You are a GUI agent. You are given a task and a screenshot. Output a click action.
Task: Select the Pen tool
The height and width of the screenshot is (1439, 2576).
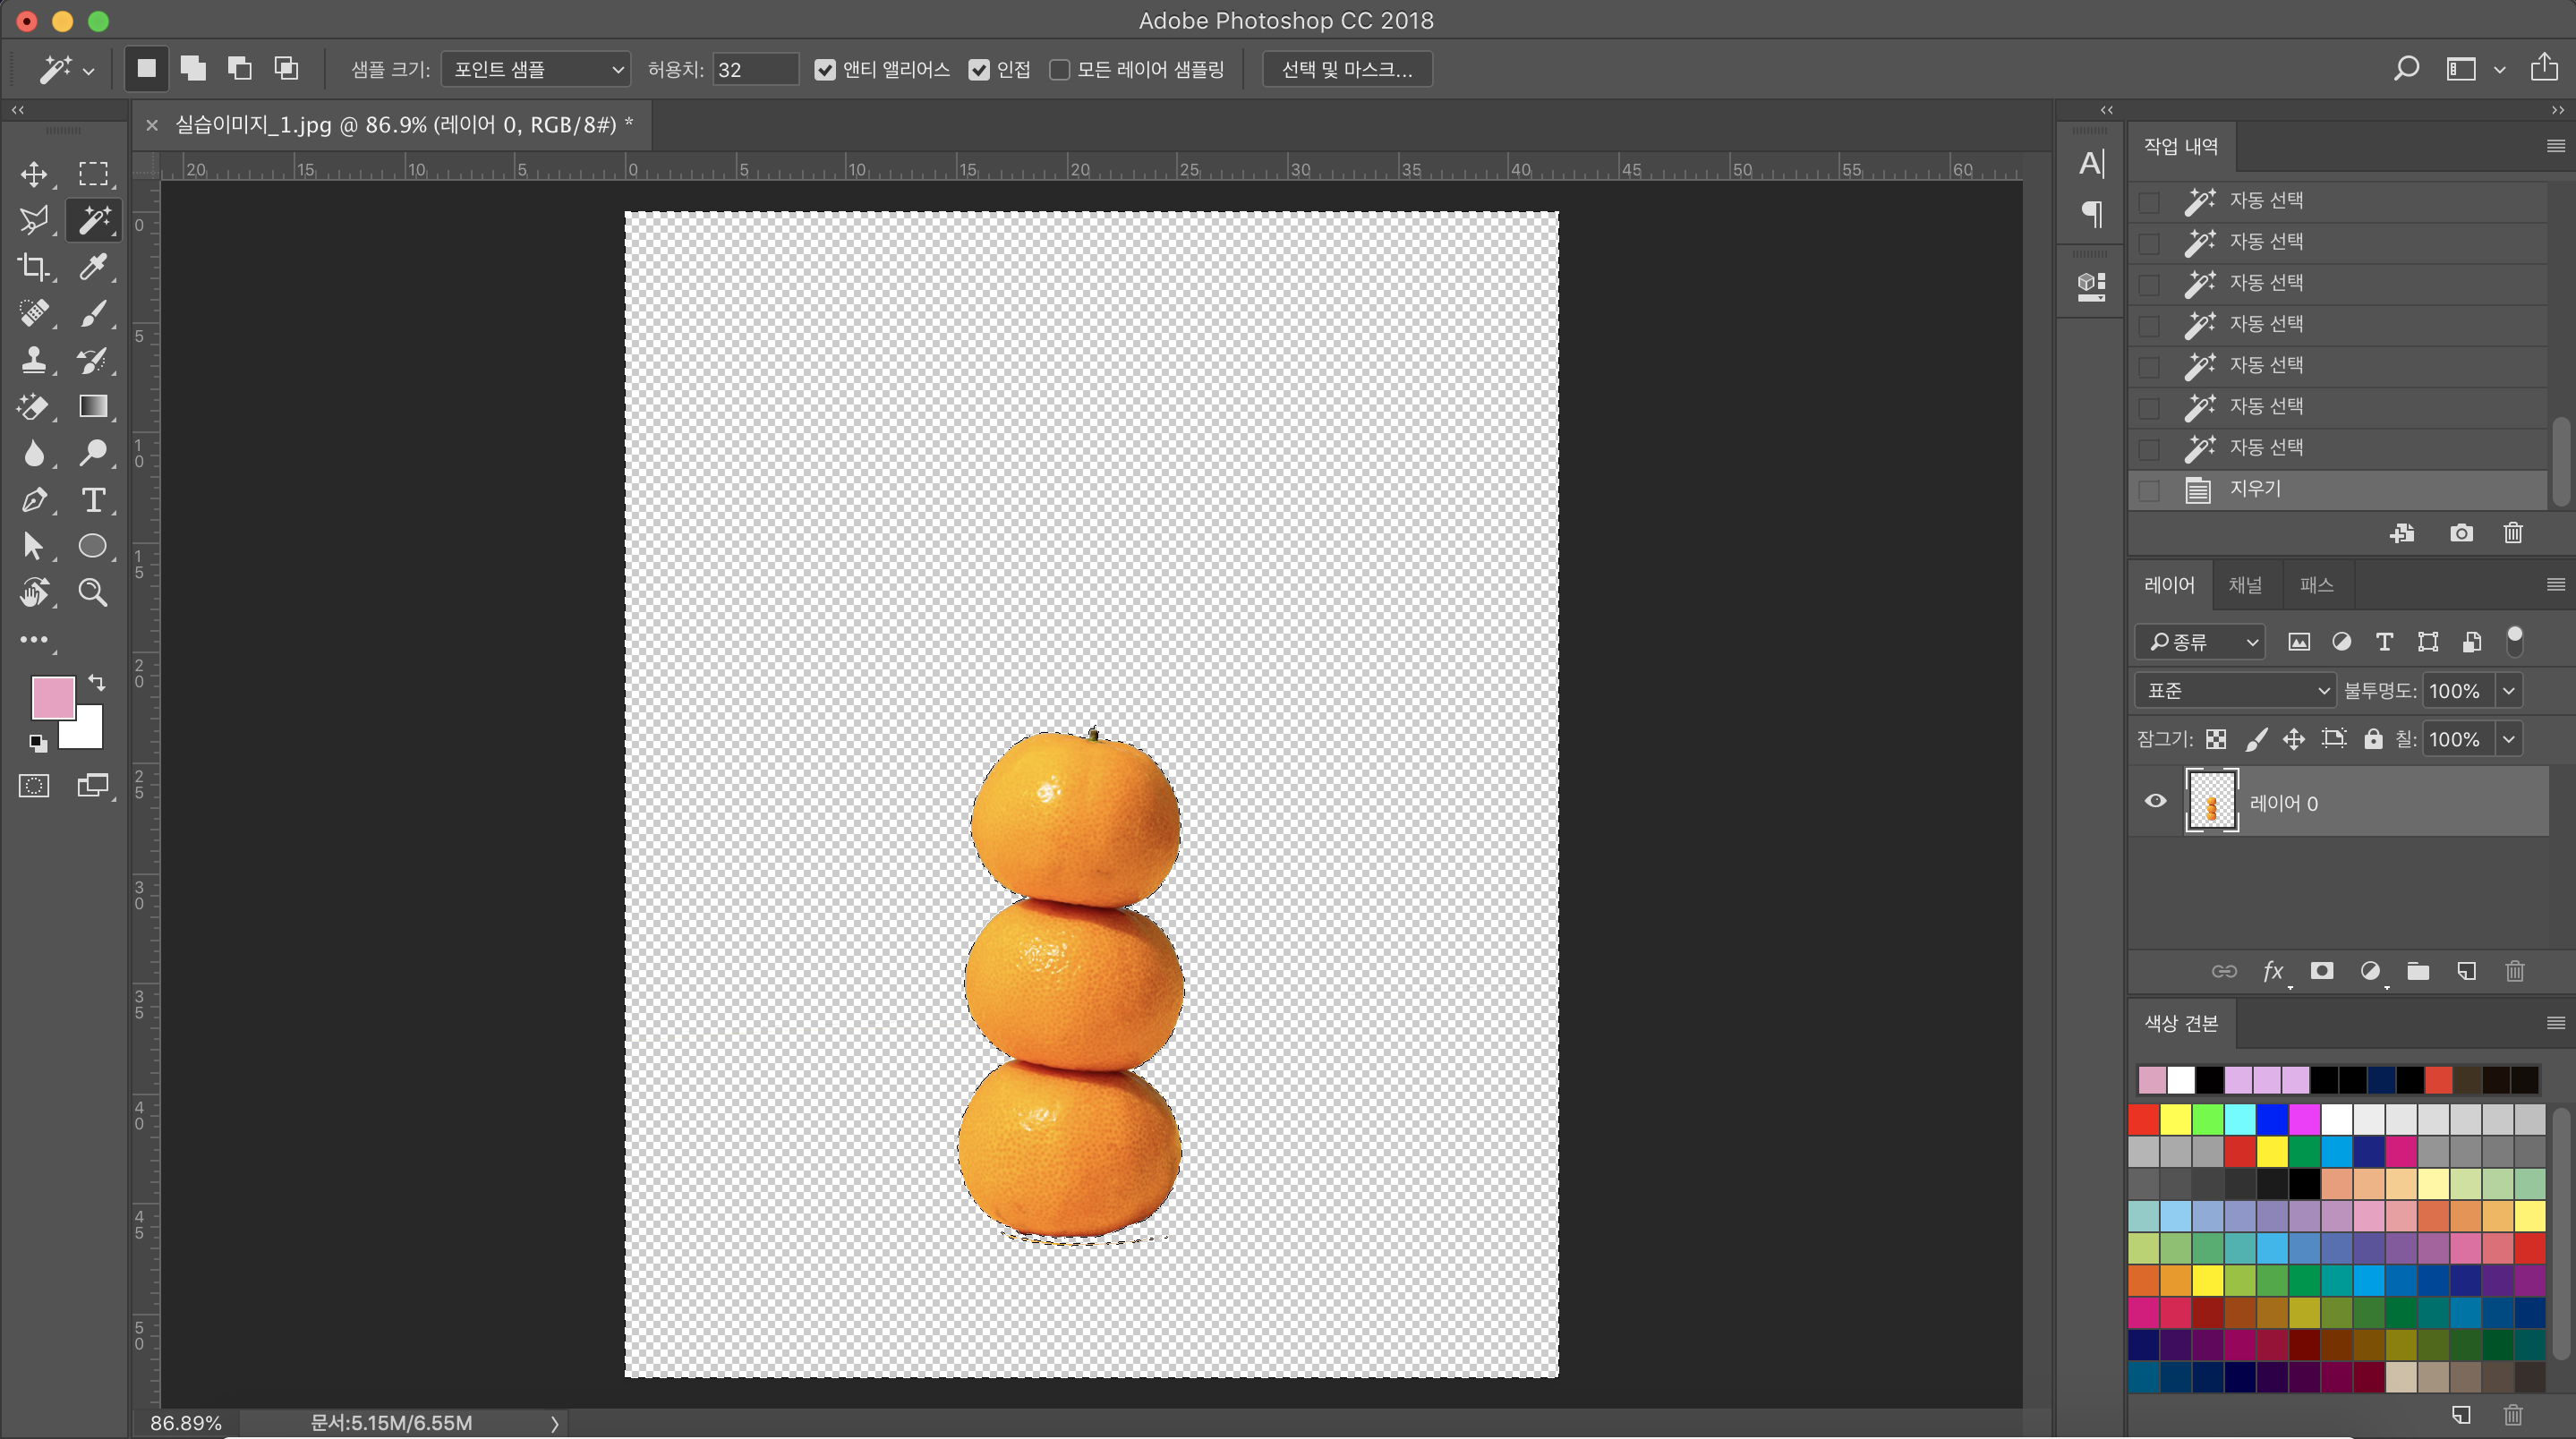point(33,499)
